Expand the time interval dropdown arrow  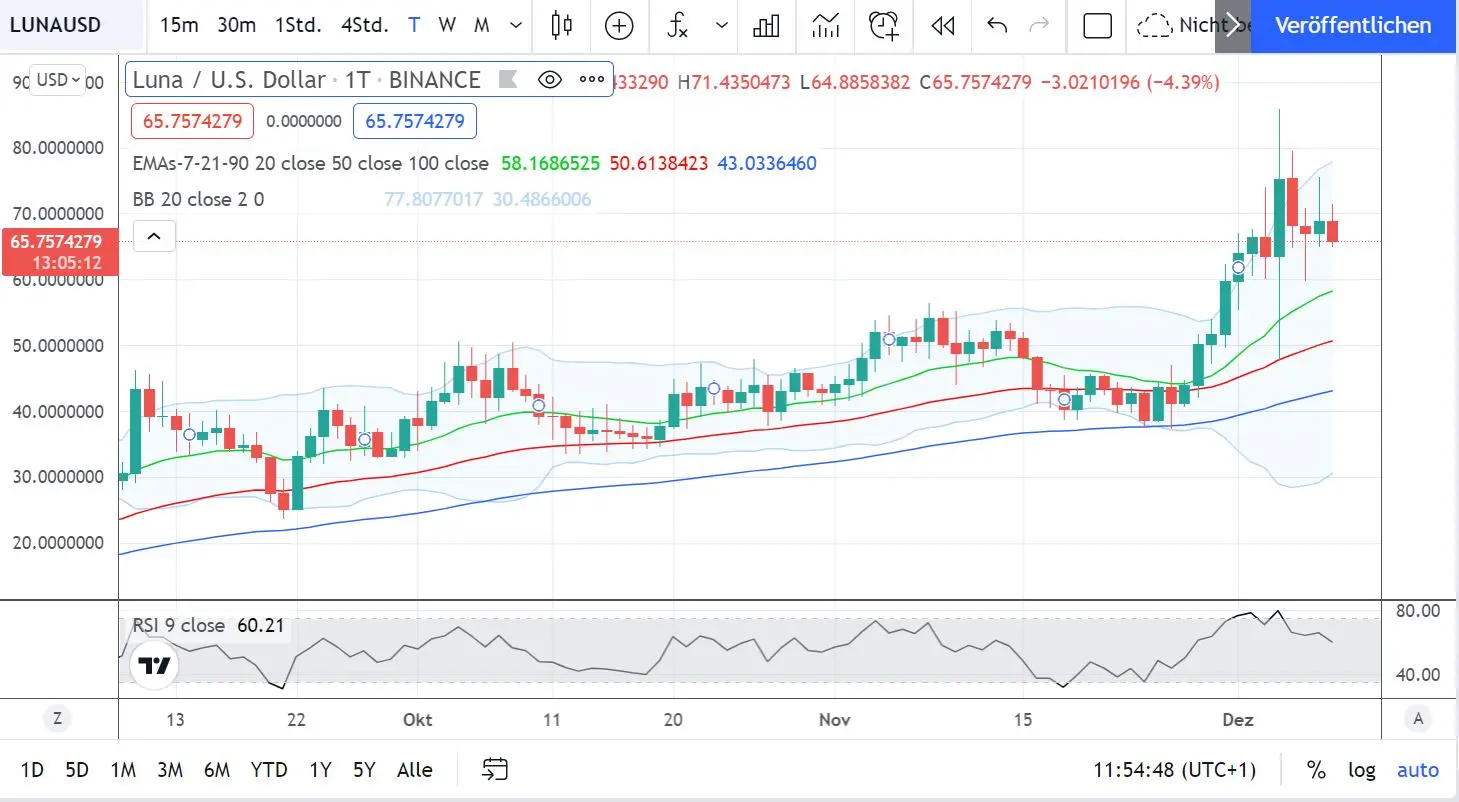(x=515, y=25)
